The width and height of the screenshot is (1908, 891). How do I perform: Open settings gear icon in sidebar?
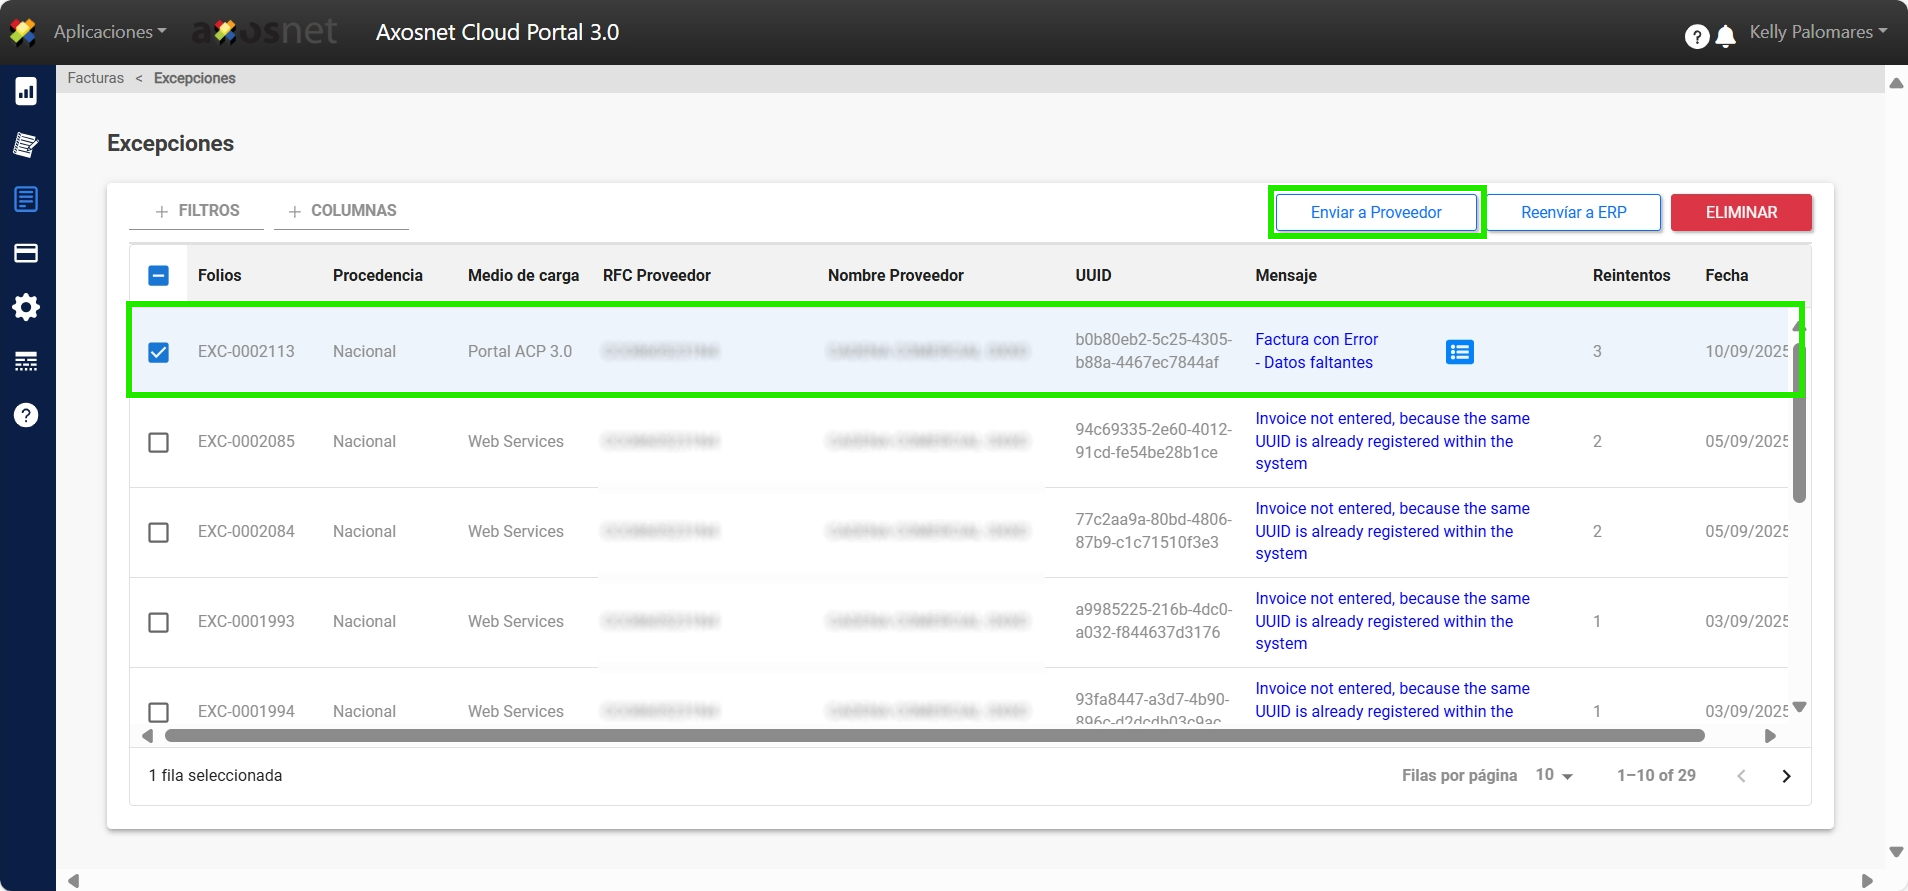[26, 307]
